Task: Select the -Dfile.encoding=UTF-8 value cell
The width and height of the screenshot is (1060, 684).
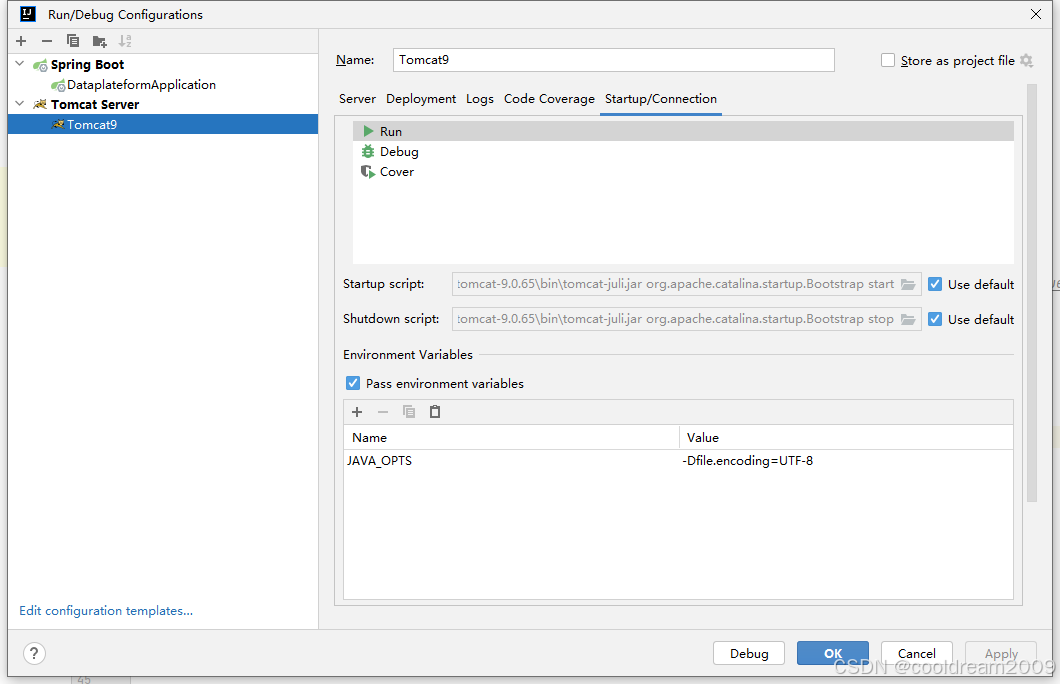Action: tap(846, 461)
